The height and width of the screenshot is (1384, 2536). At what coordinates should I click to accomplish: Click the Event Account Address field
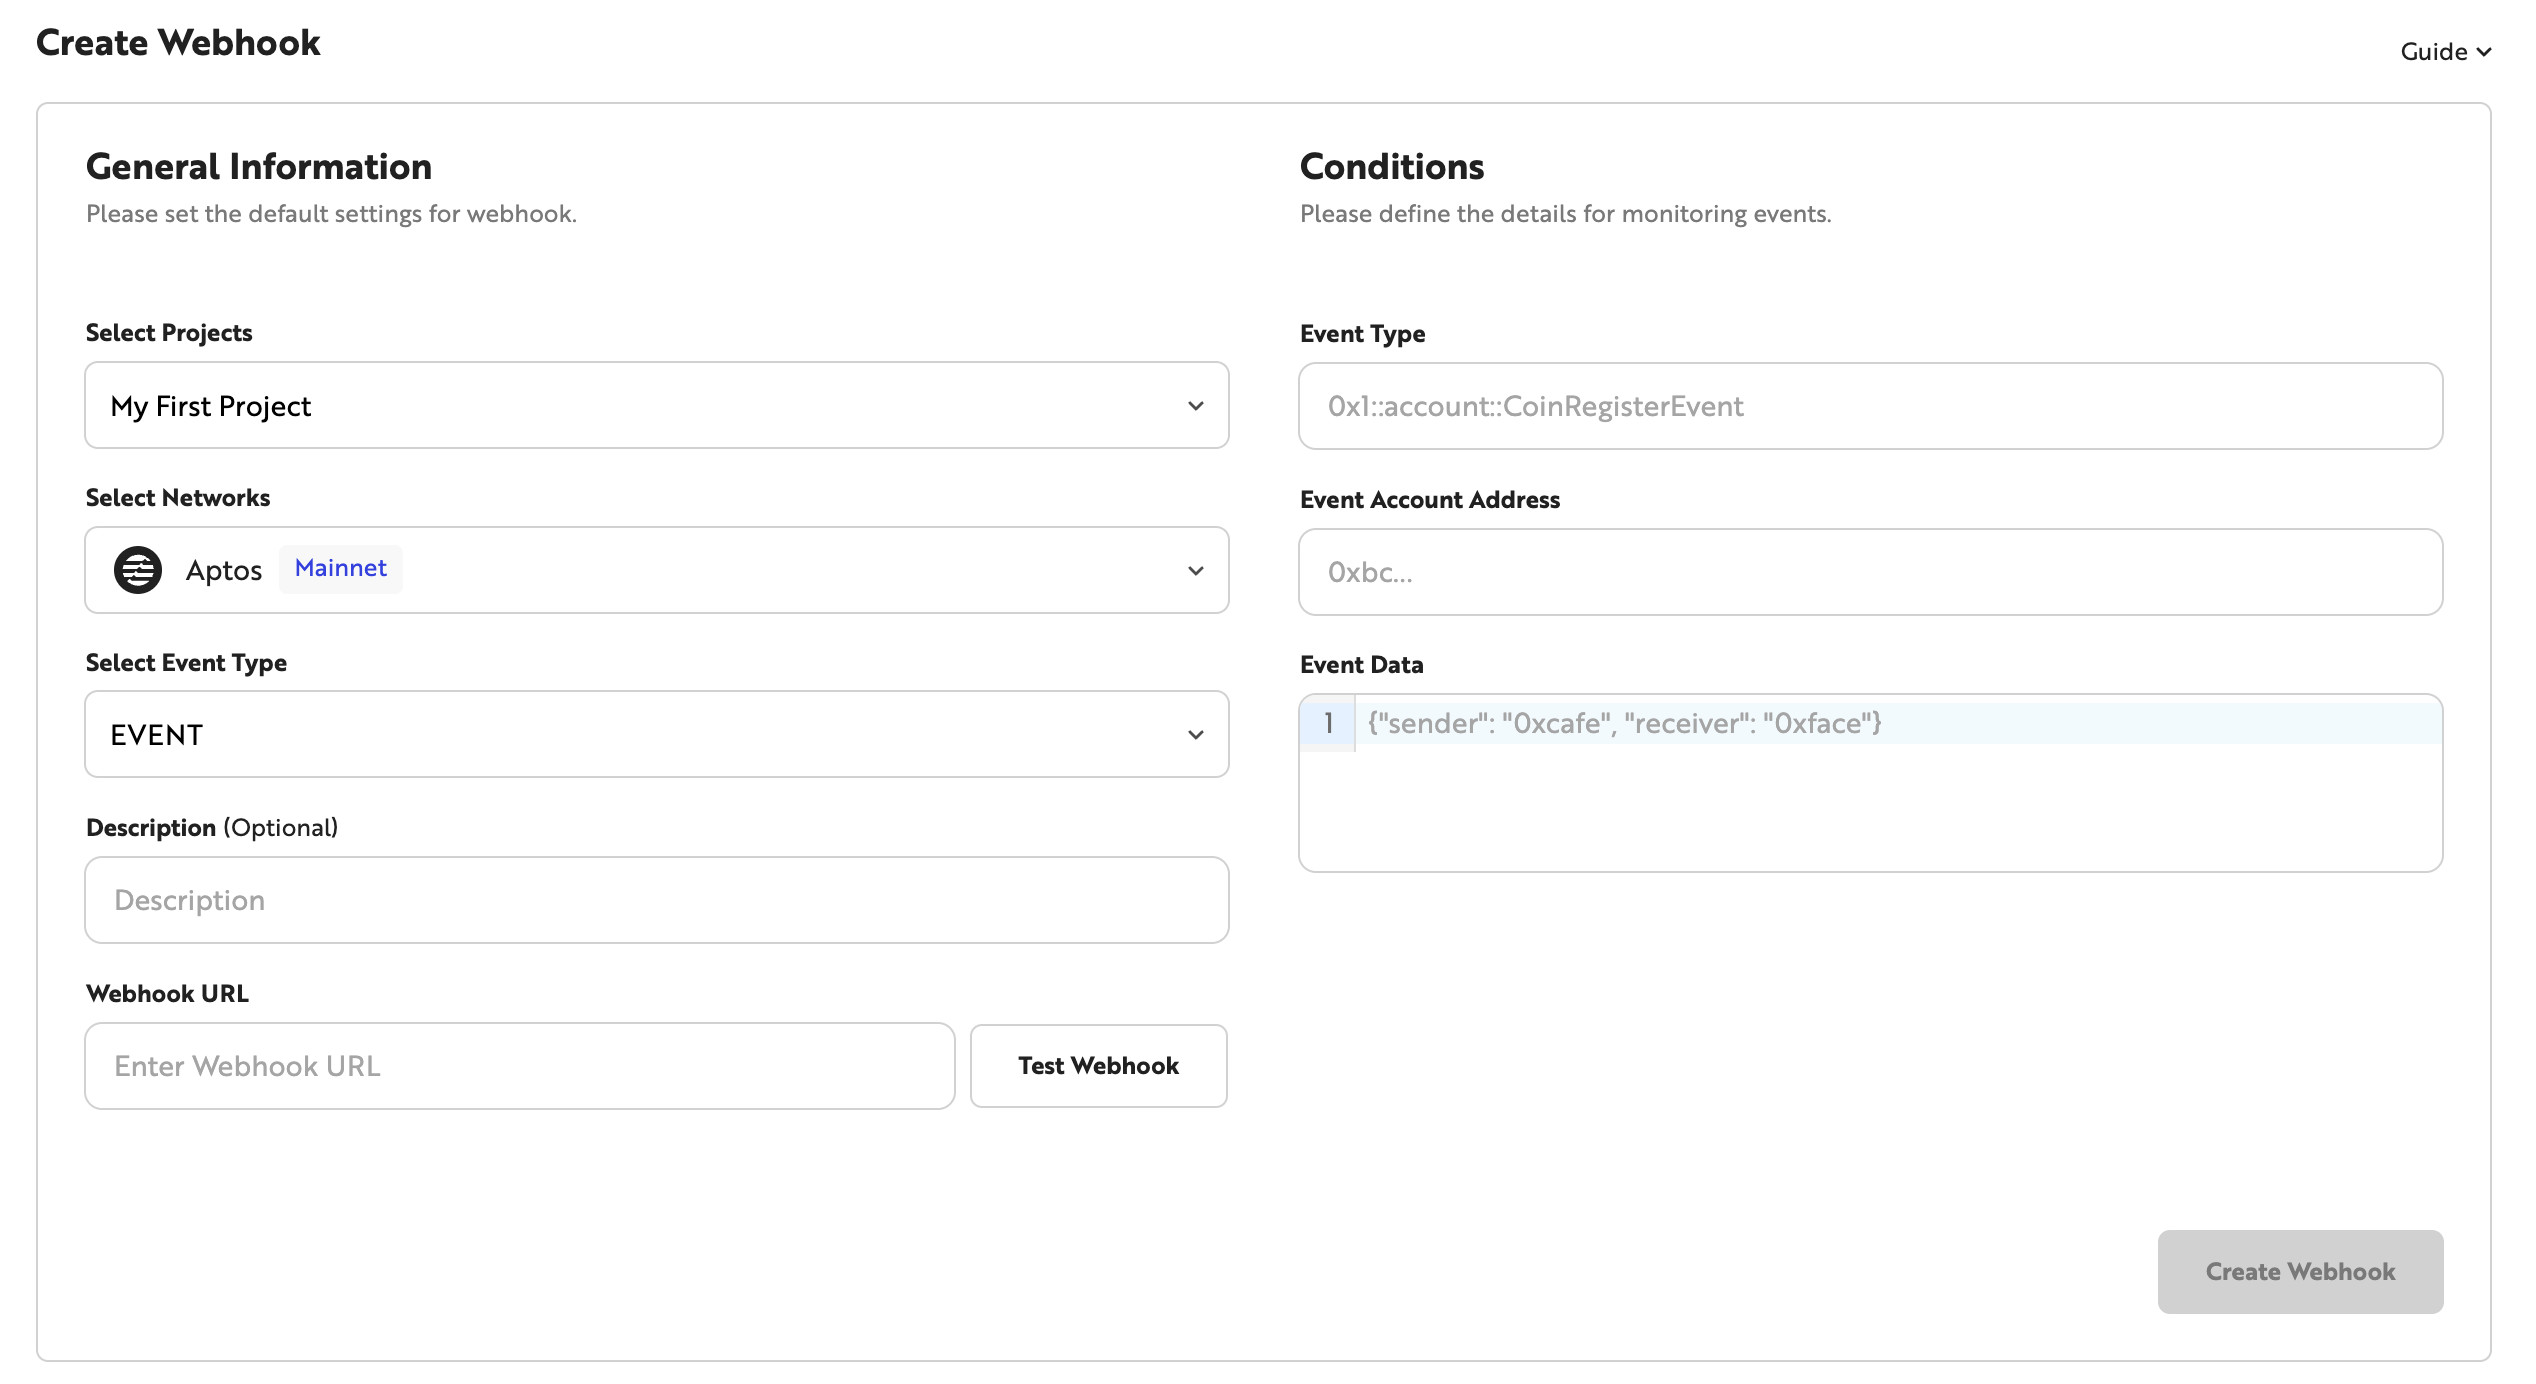(x=1869, y=572)
